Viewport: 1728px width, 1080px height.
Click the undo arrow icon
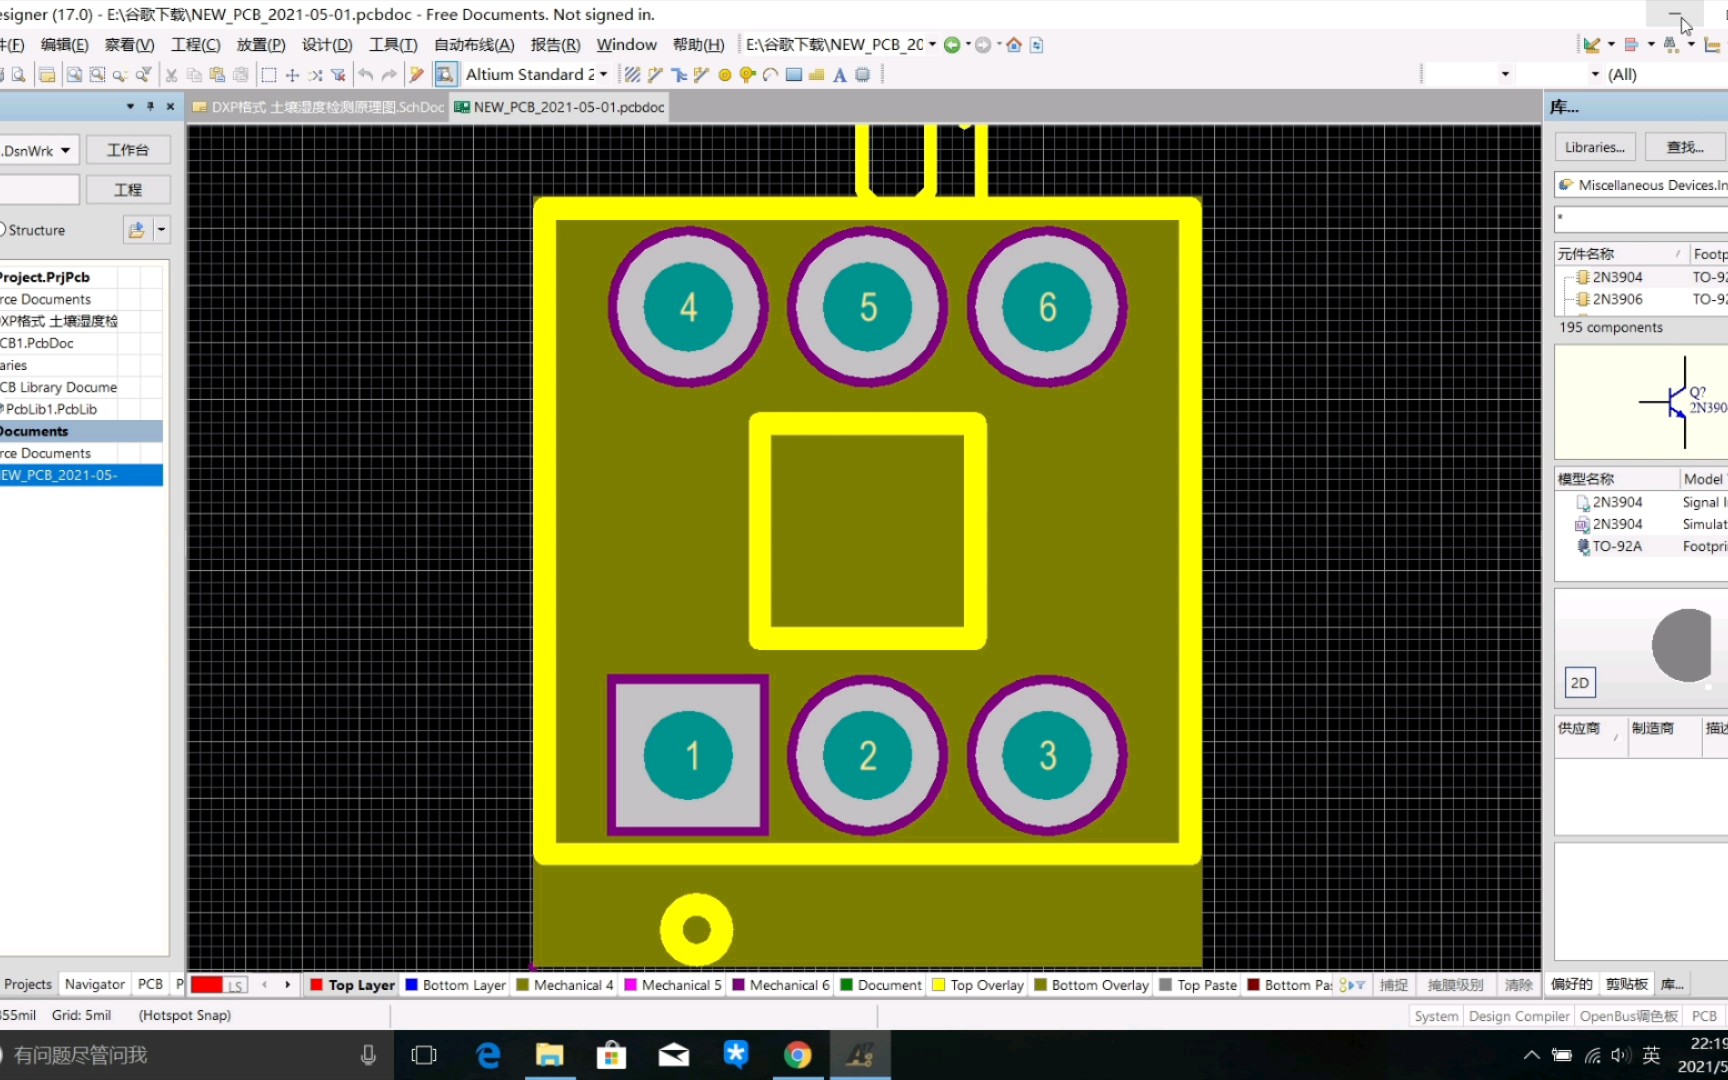click(366, 75)
